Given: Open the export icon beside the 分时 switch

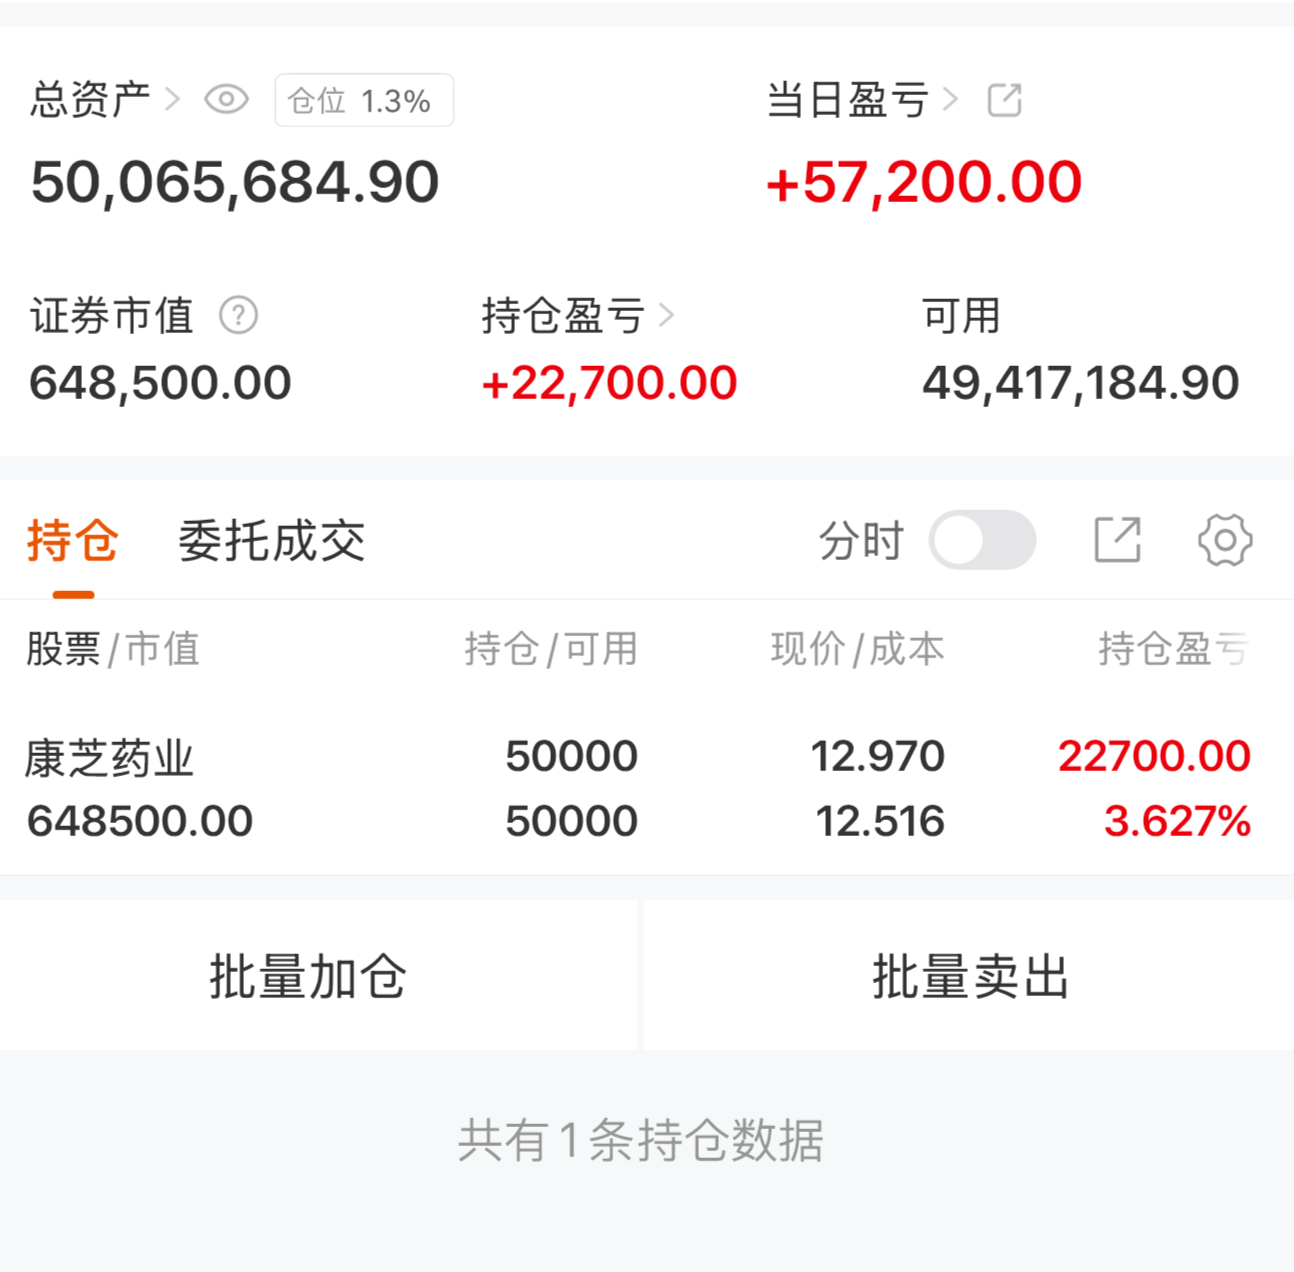Looking at the screenshot, I should [x=1117, y=540].
